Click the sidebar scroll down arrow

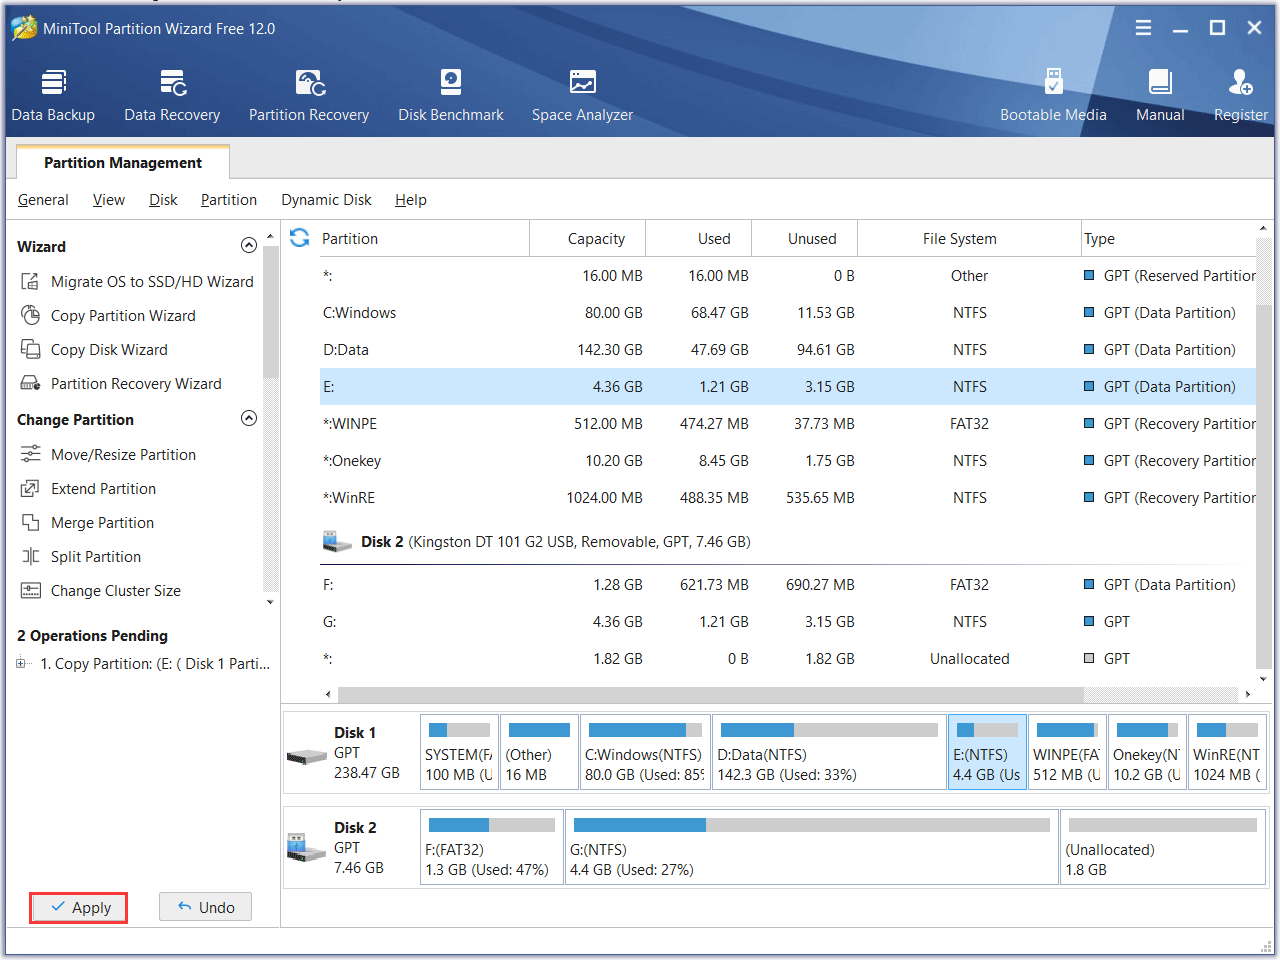[270, 602]
